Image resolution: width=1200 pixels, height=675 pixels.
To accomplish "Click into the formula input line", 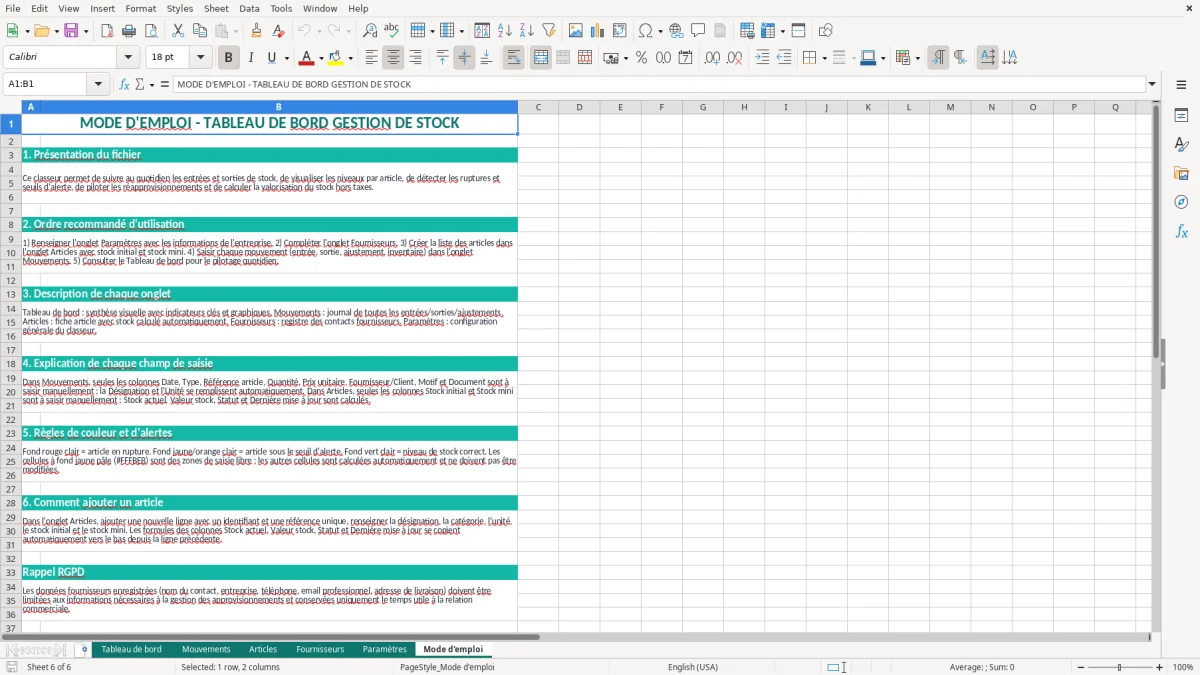I will point(659,85).
